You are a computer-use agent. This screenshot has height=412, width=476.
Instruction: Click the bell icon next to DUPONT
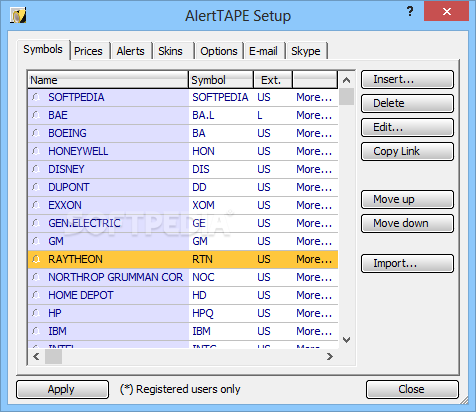point(36,187)
